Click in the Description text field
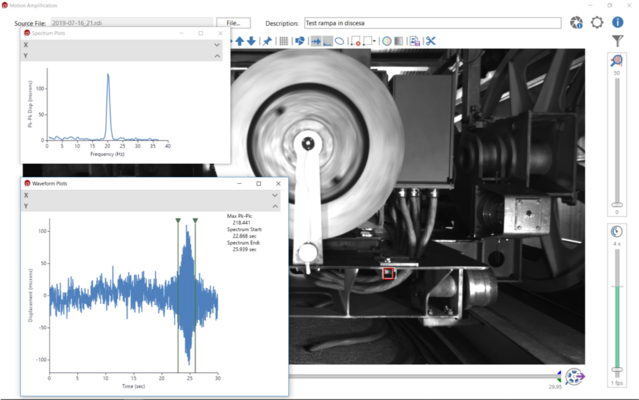Image resolution: width=639 pixels, height=400 pixels. tap(432, 22)
